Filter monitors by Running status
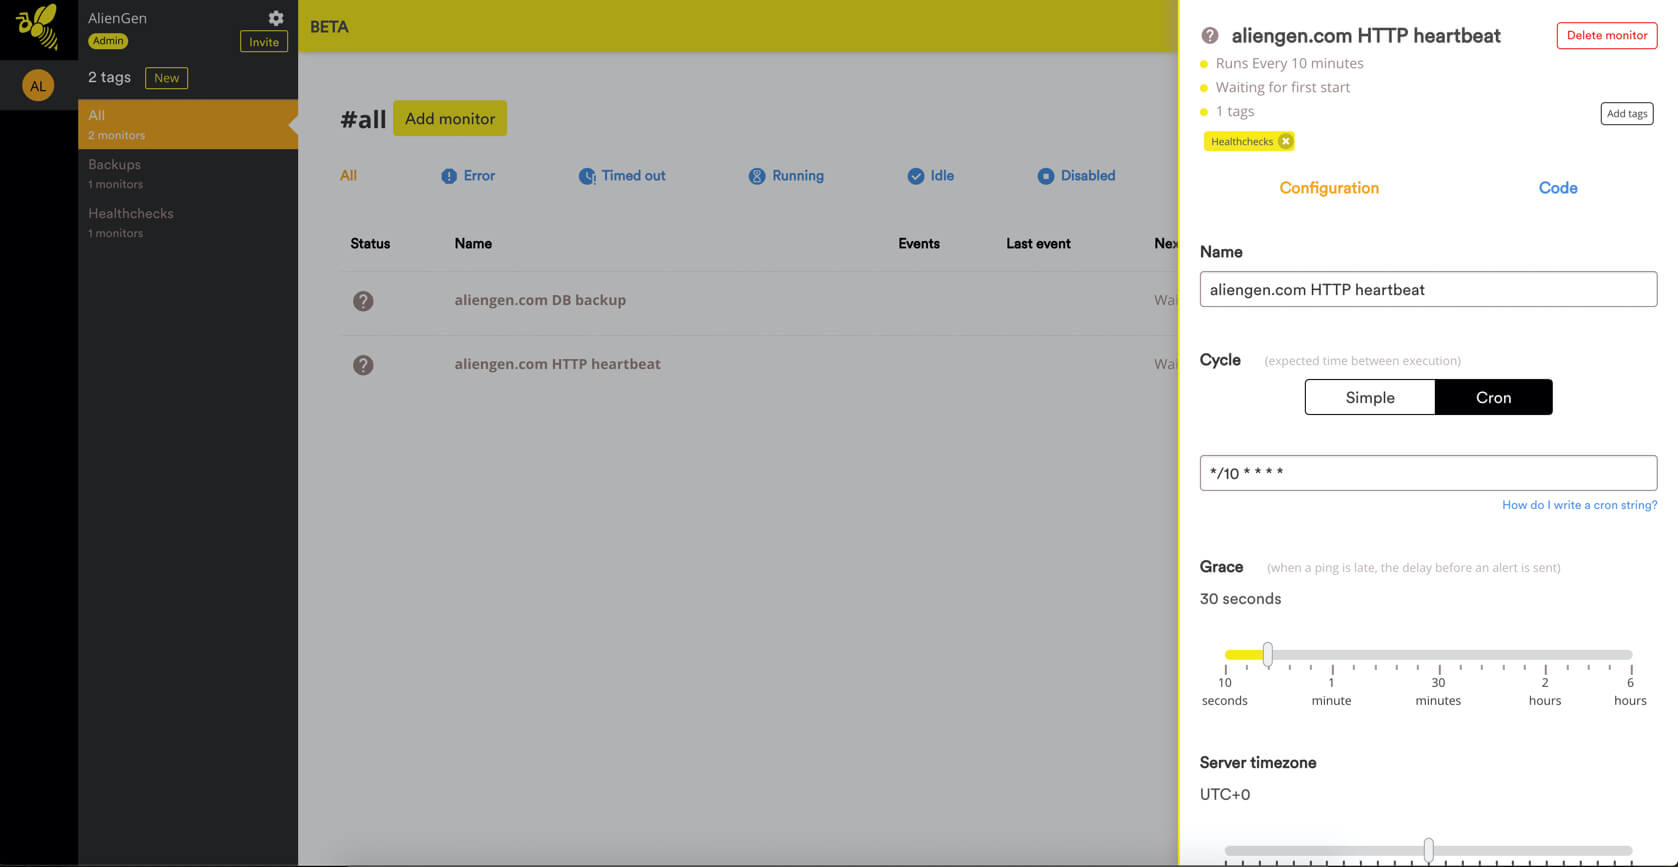 point(786,176)
